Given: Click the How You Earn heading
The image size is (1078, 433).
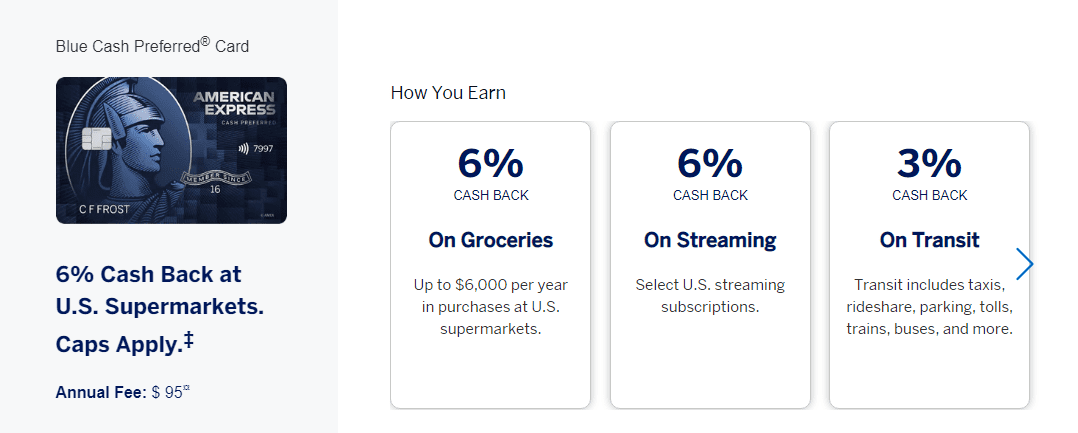Looking at the screenshot, I should pyautogui.click(x=448, y=93).
